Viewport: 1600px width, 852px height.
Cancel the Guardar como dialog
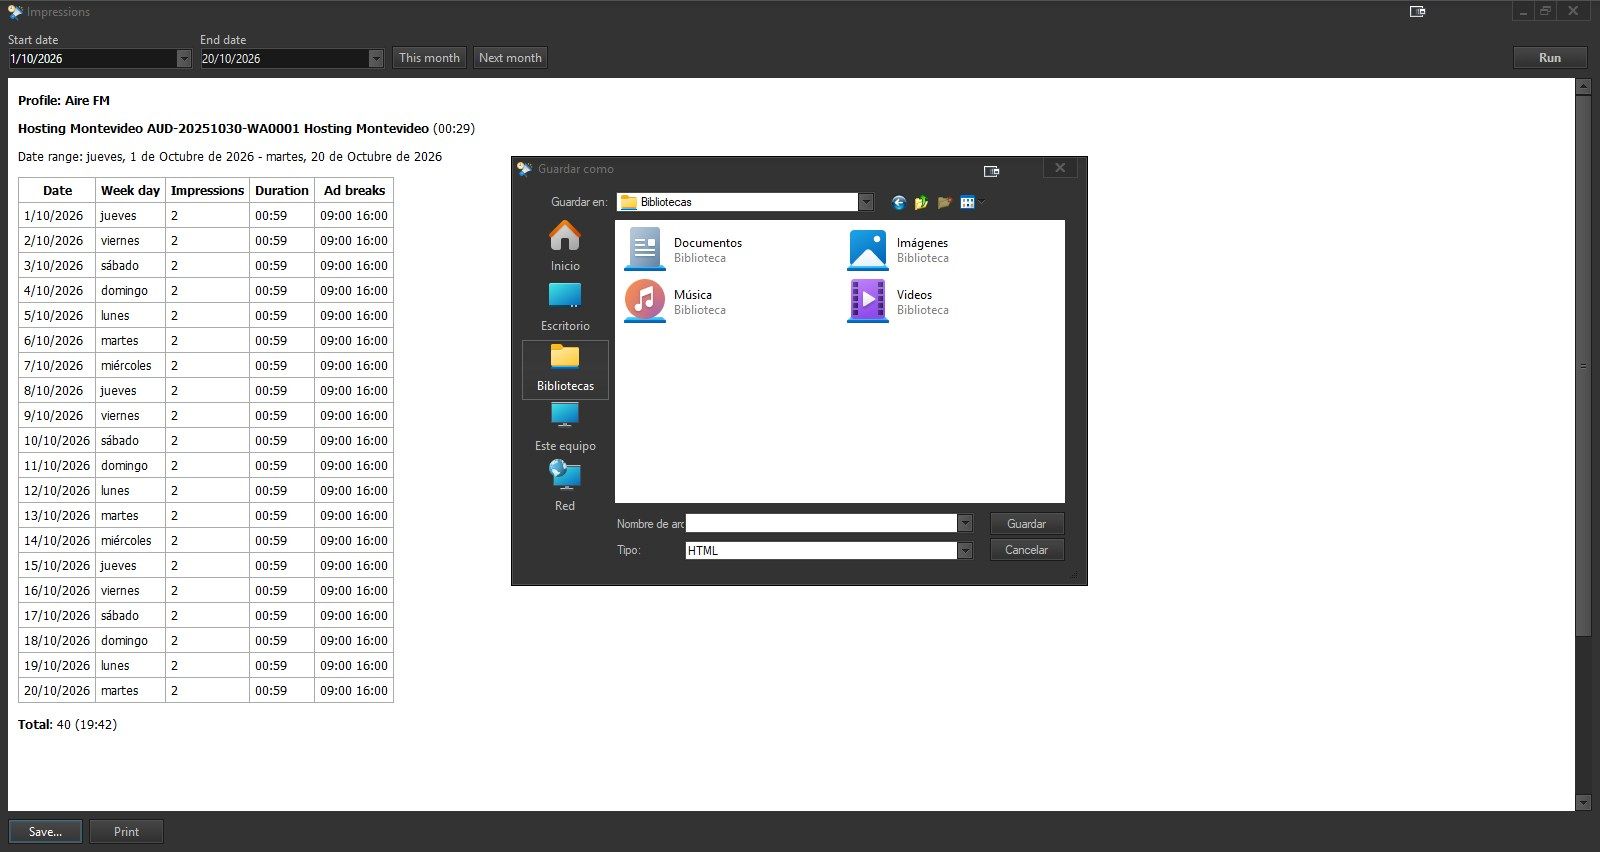(1027, 550)
